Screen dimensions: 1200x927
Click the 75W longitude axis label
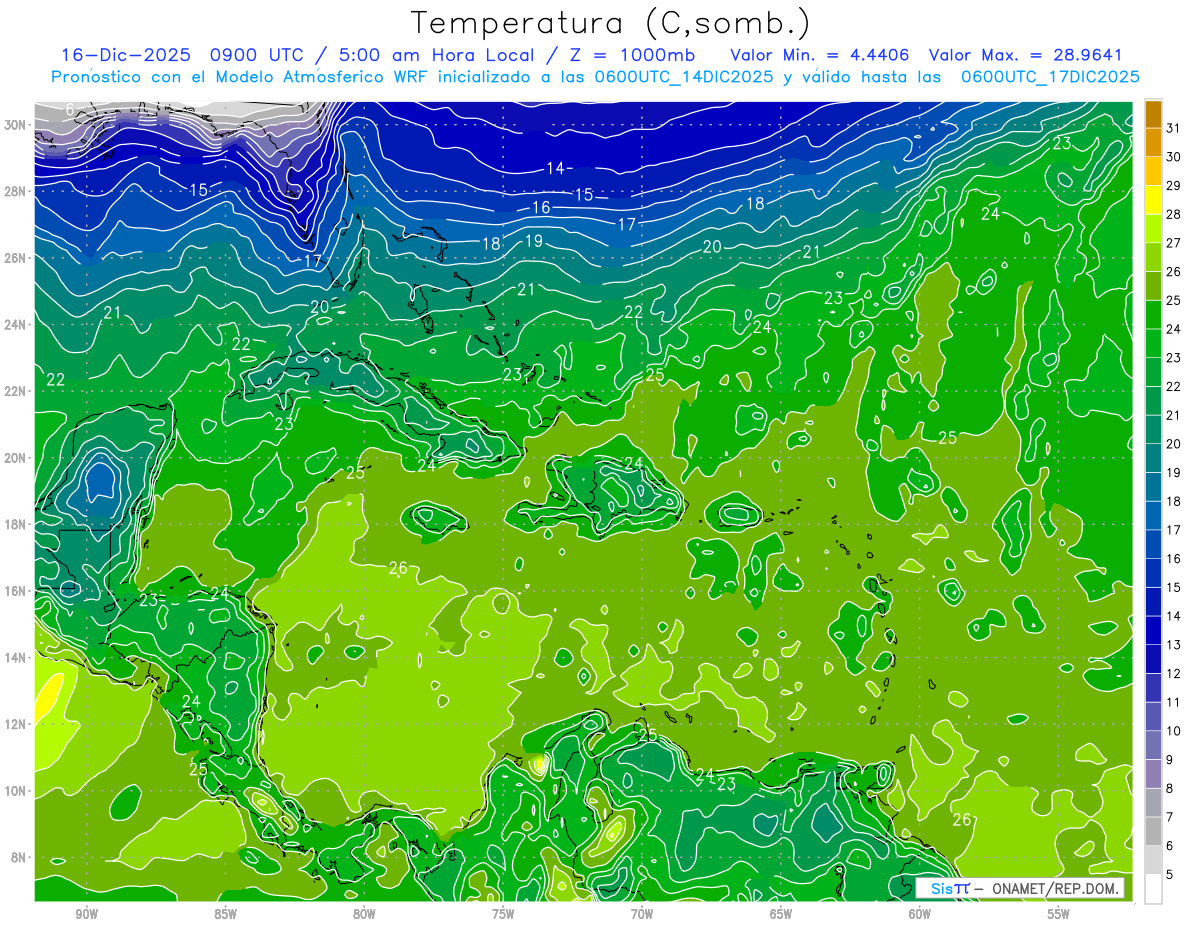[x=503, y=914]
